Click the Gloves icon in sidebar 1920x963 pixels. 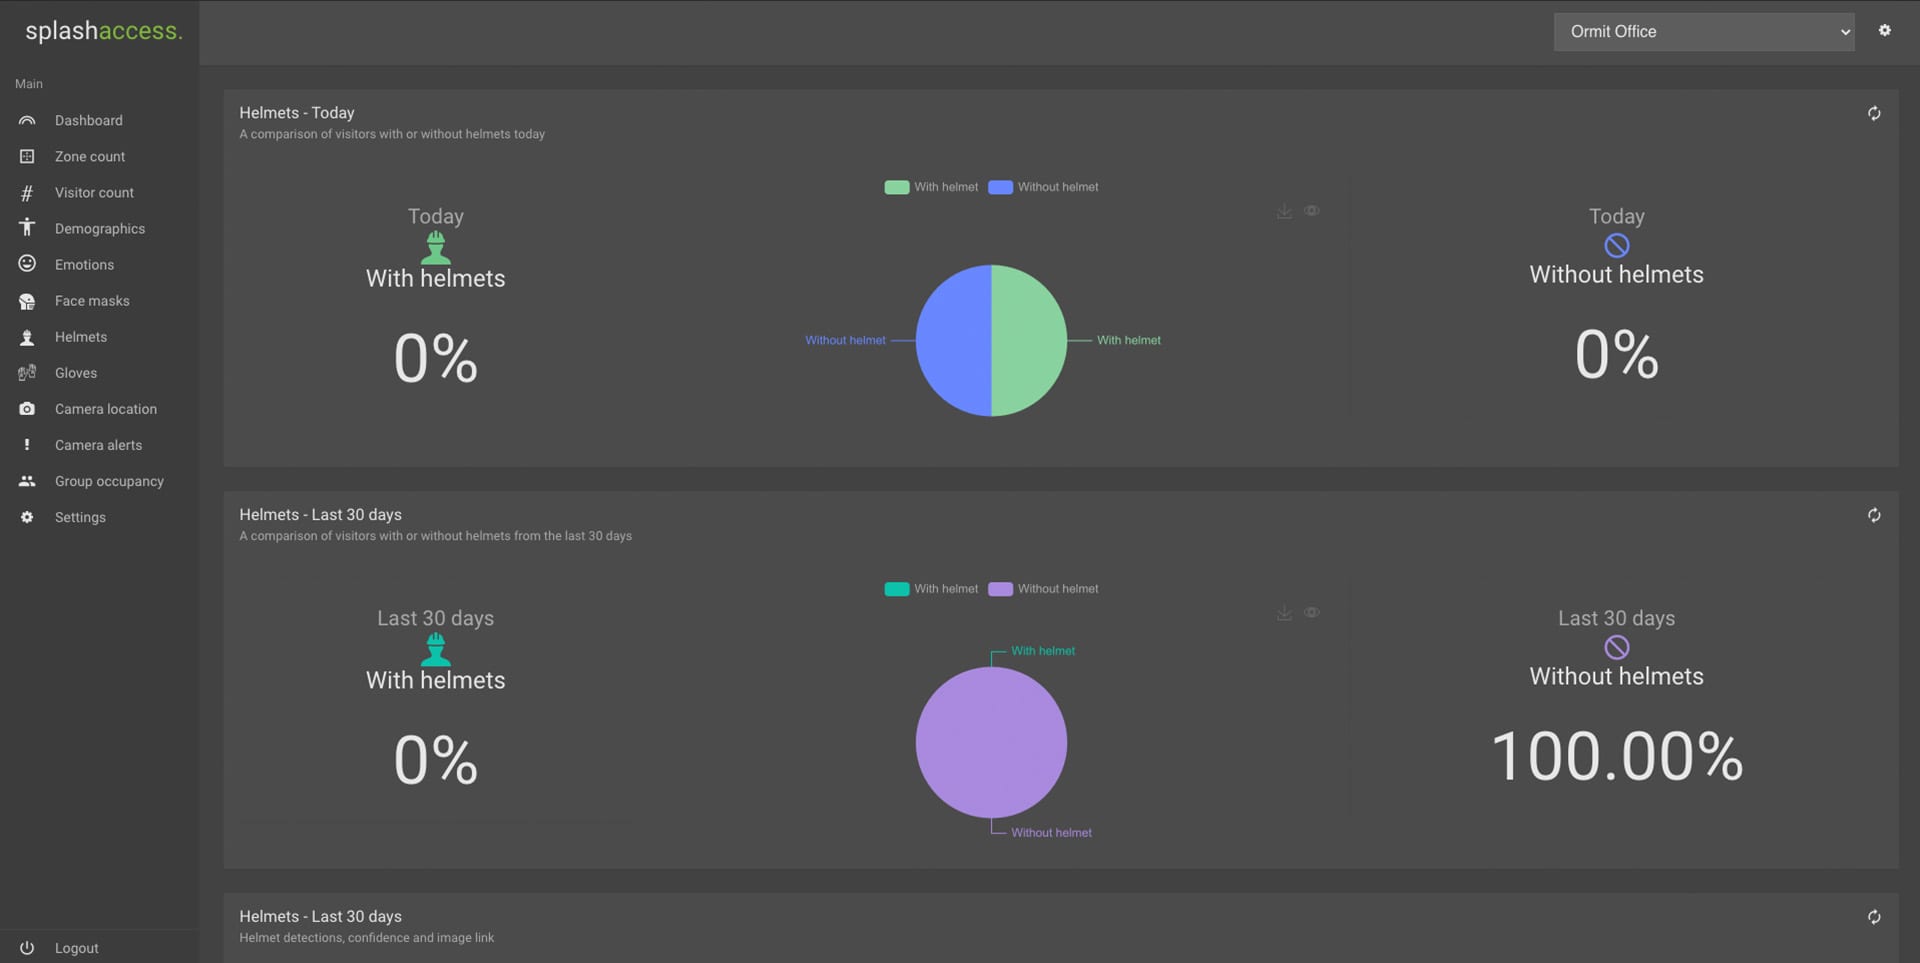pyautogui.click(x=27, y=373)
